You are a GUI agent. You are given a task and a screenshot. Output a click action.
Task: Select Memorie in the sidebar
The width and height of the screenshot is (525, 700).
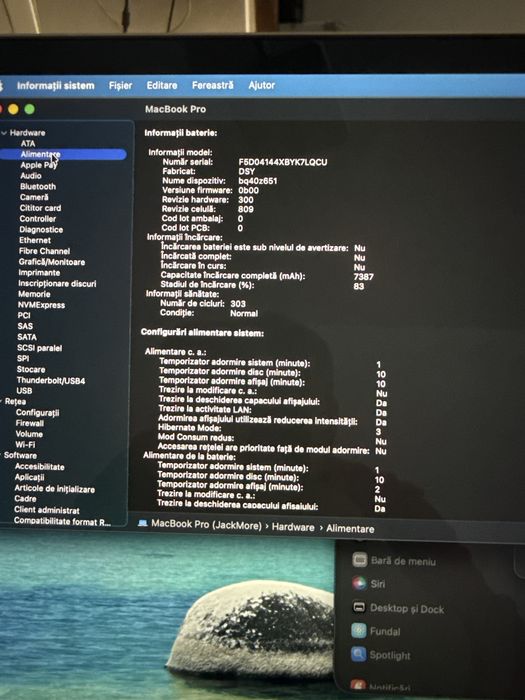(x=34, y=294)
